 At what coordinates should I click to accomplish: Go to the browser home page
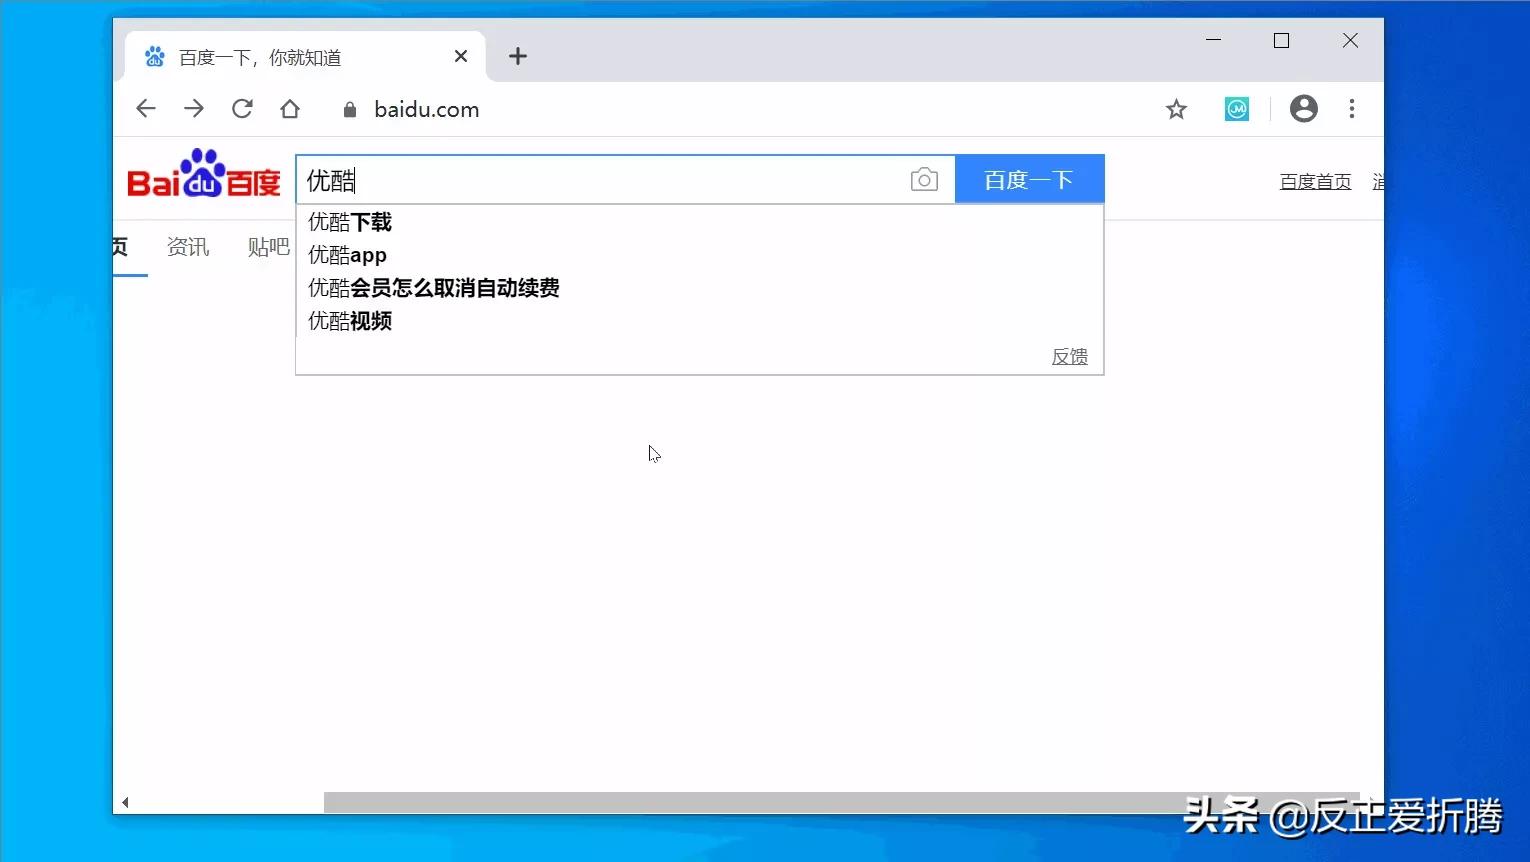pyautogui.click(x=290, y=109)
